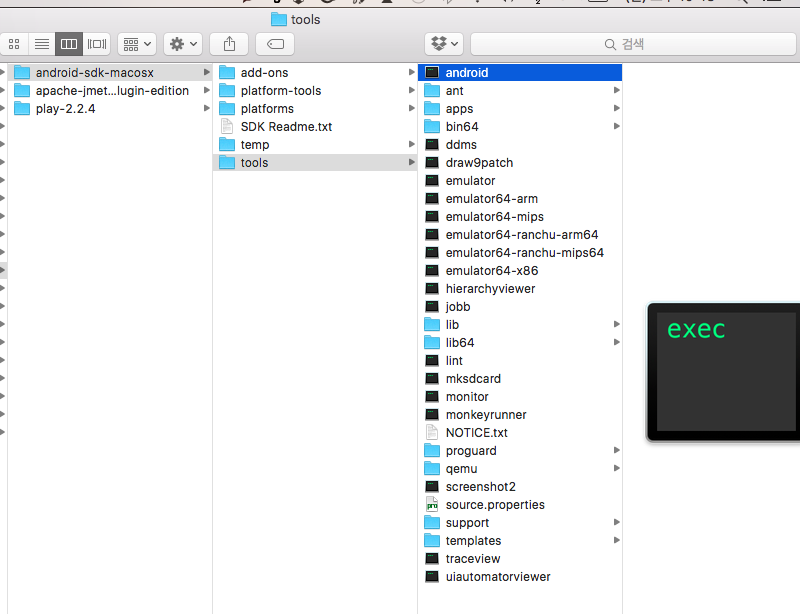Click the jobb executable icon
This screenshot has width=800, height=614.
click(x=432, y=307)
